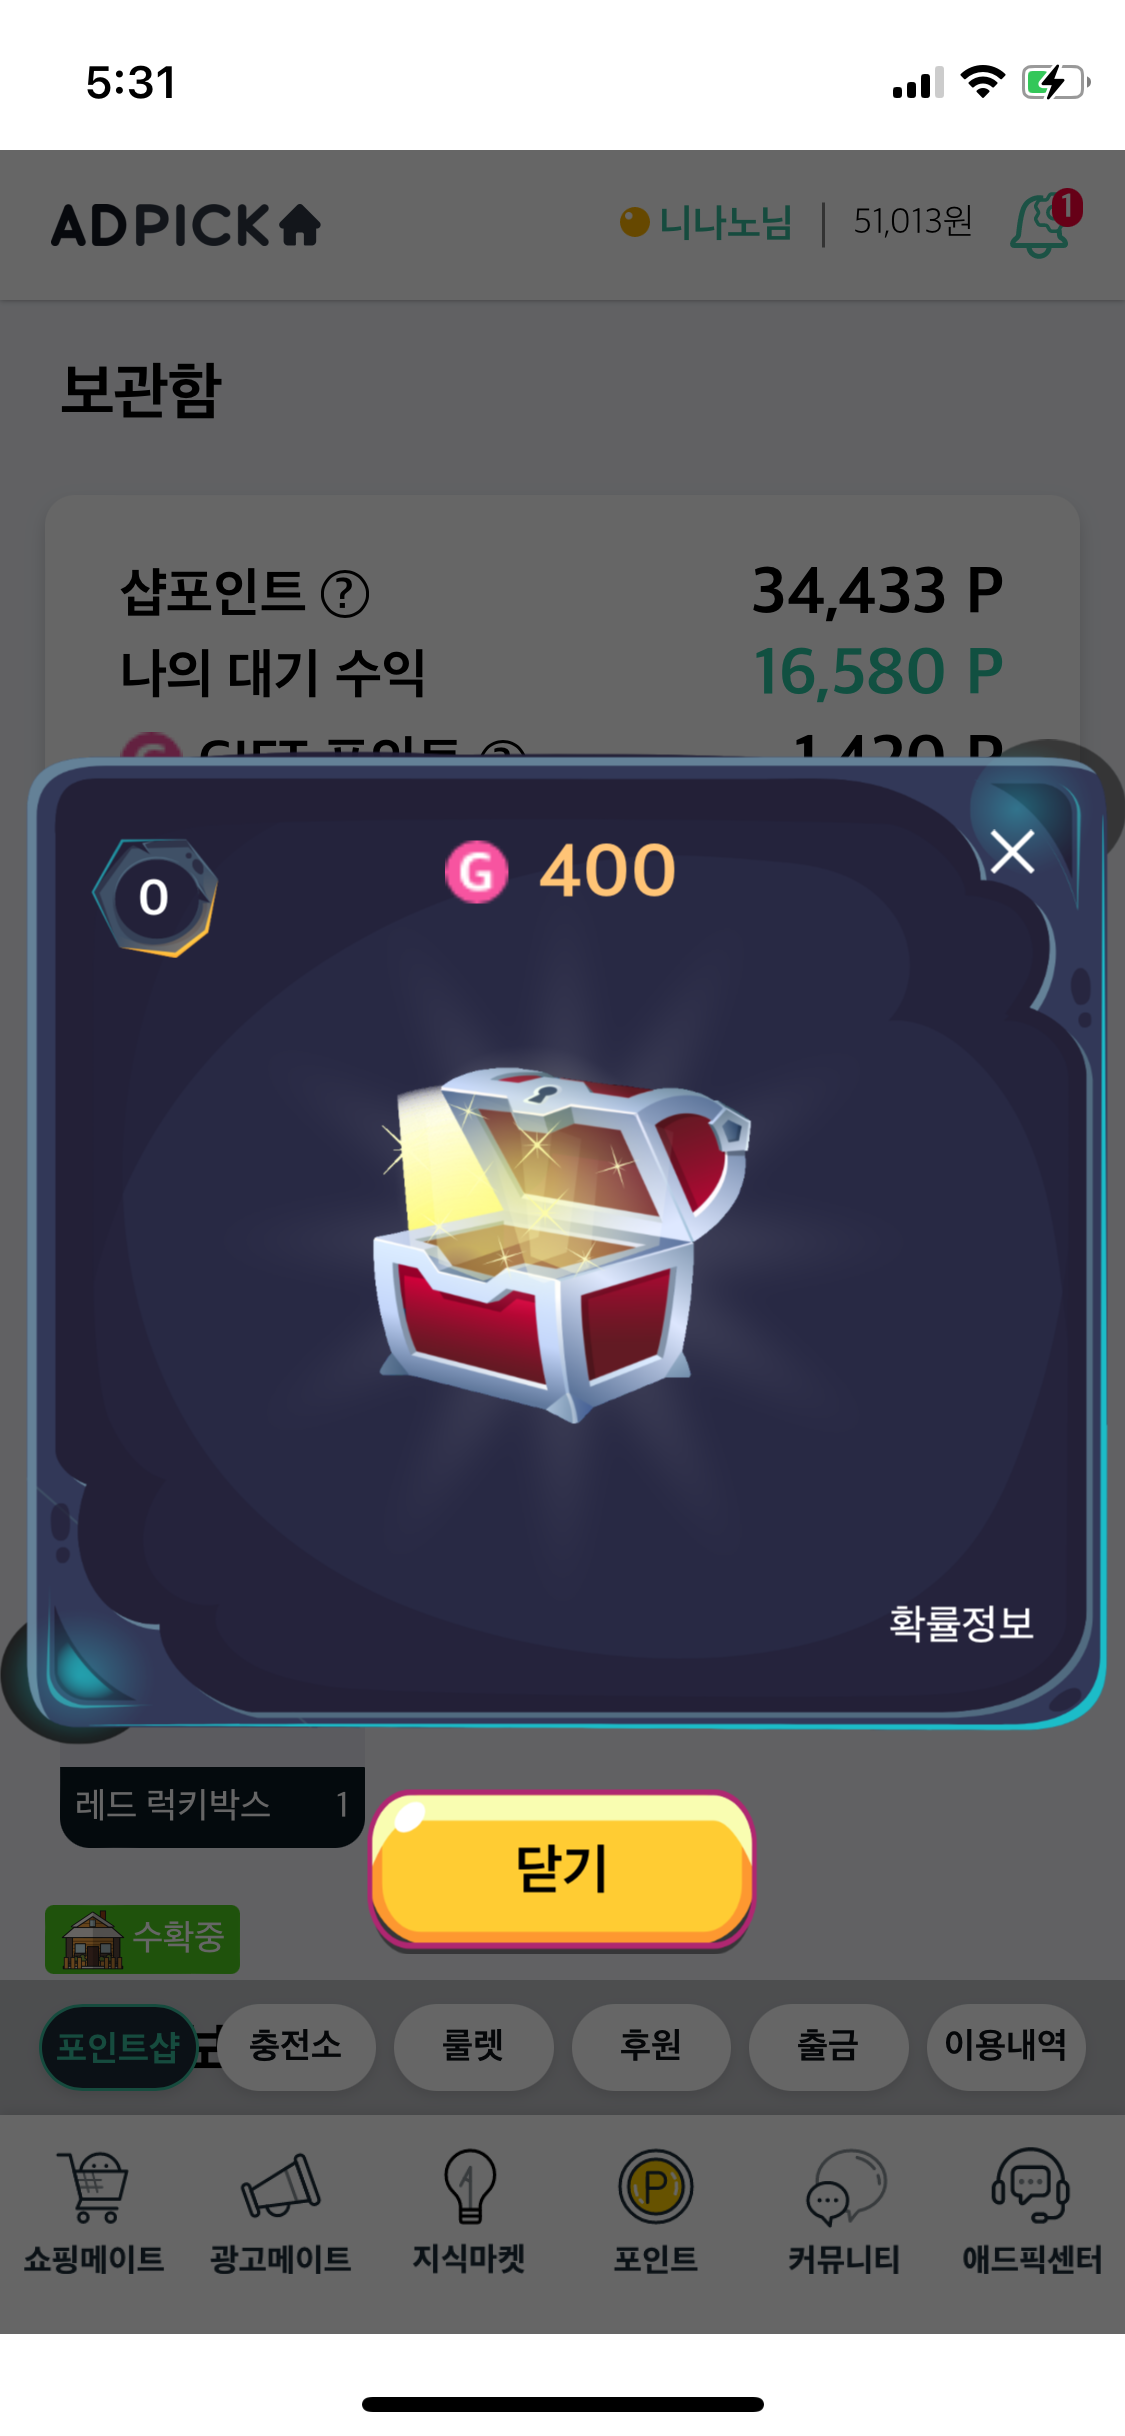1125x2436 pixels.
Task: Go to the 후원 tab
Action: tap(651, 2047)
